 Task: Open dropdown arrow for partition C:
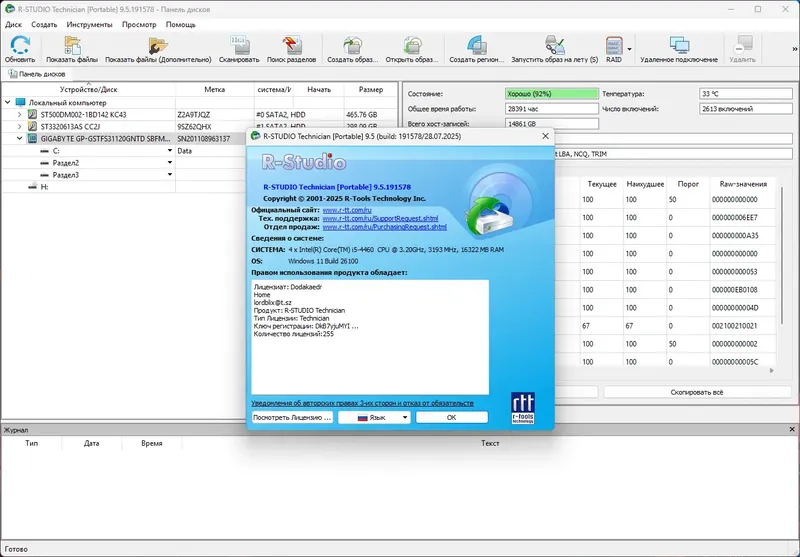(x=170, y=151)
